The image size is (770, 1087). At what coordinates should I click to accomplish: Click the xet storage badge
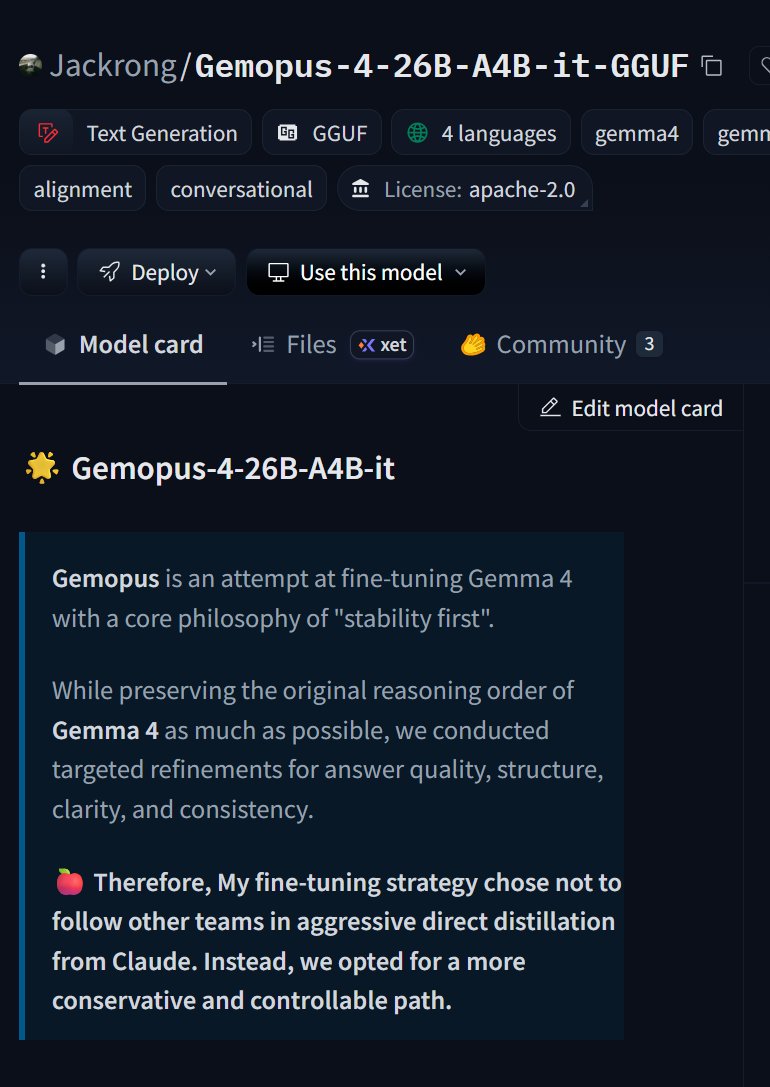(382, 345)
